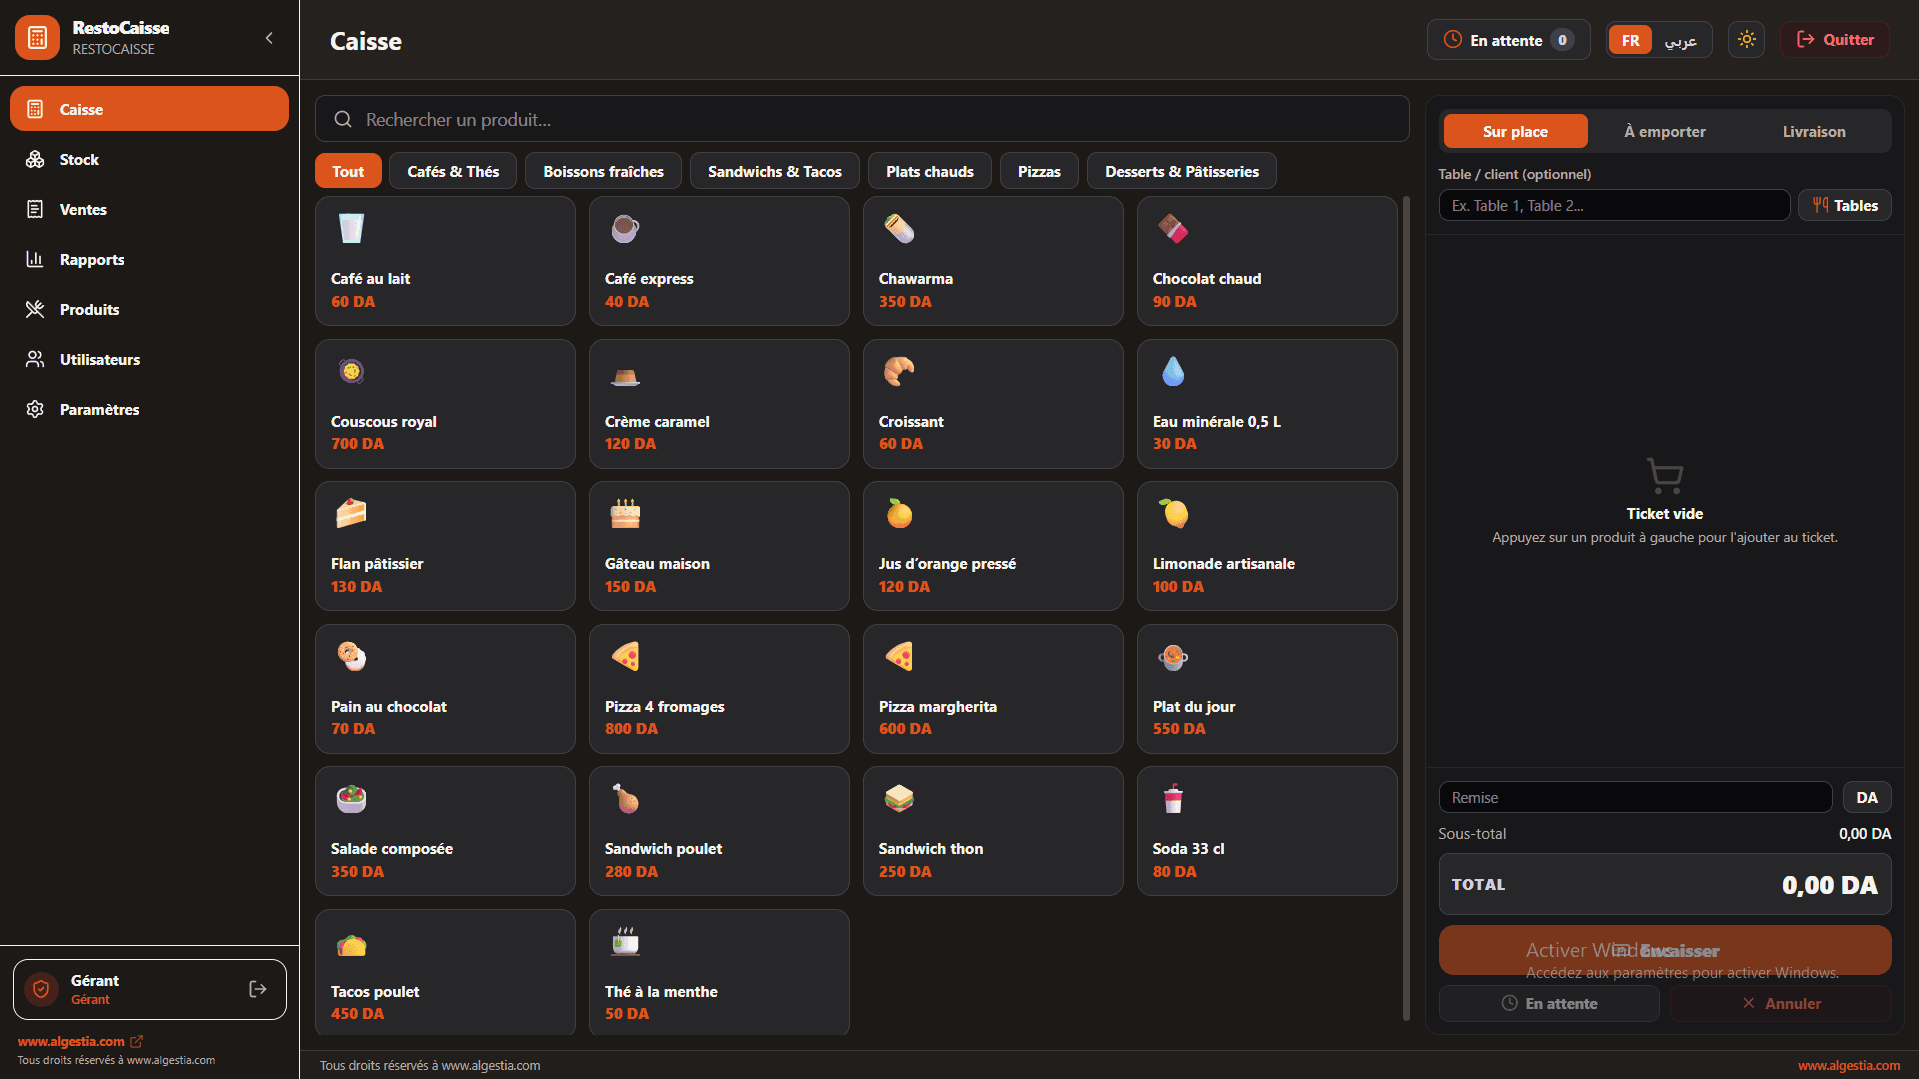Open www.algestia.com link in sidebar
The image size is (1919, 1079).
coord(80,1042)
